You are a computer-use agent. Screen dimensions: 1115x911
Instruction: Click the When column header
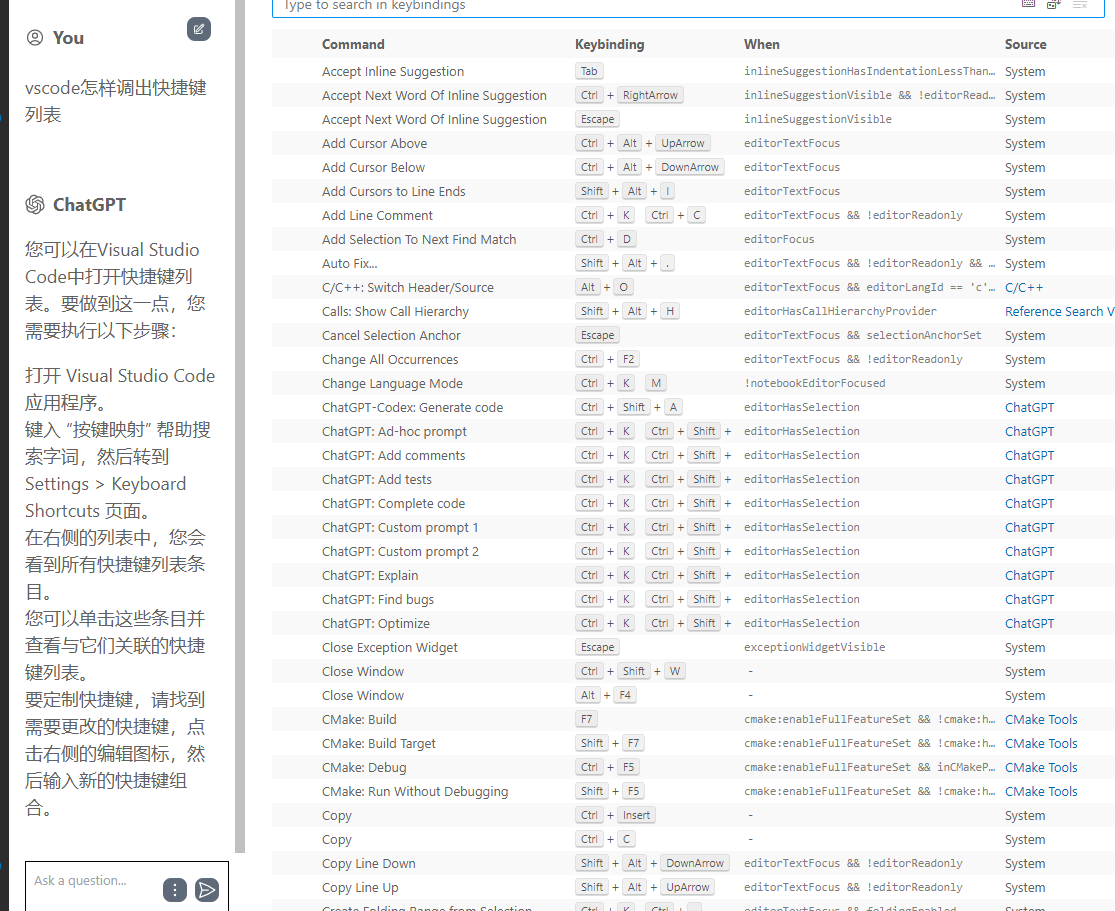pos(762,44)
